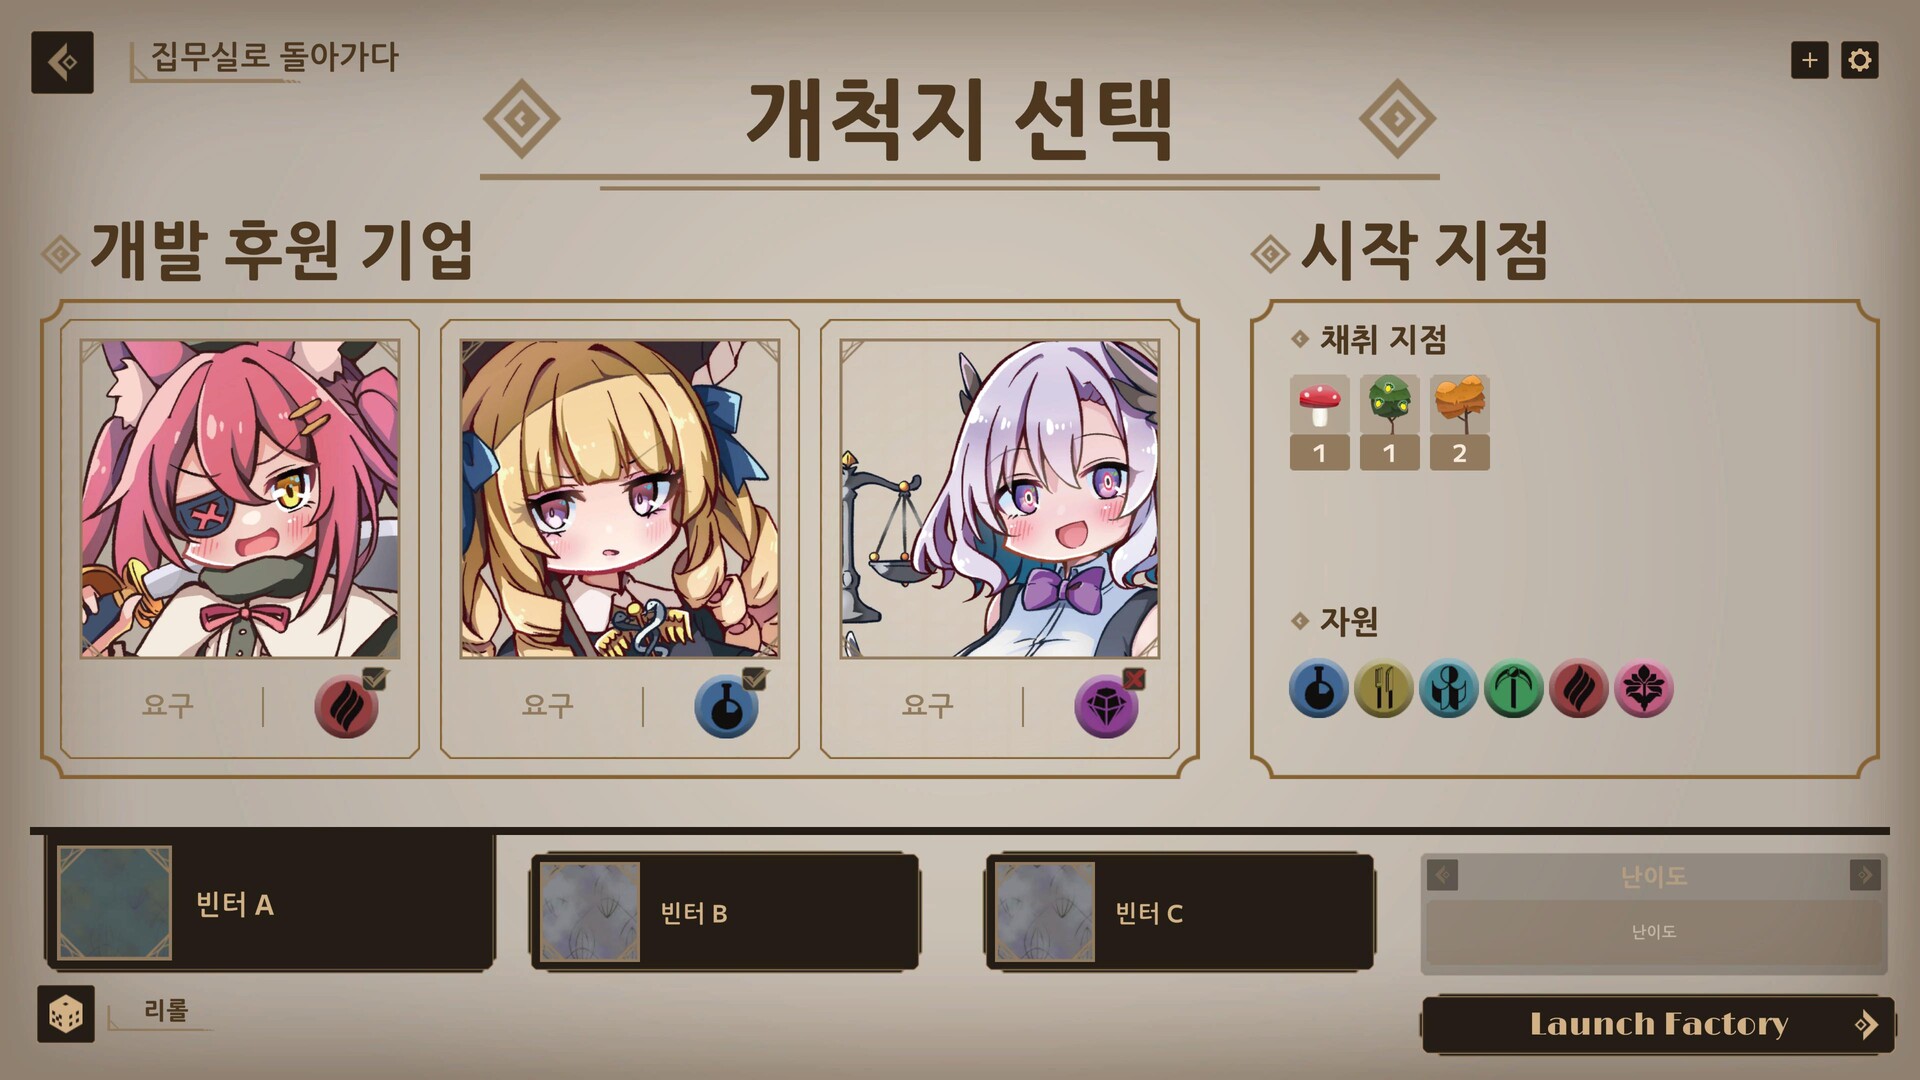
Task: Toggle the red X mark on purple gem requirement
Action: [1134, 679]
